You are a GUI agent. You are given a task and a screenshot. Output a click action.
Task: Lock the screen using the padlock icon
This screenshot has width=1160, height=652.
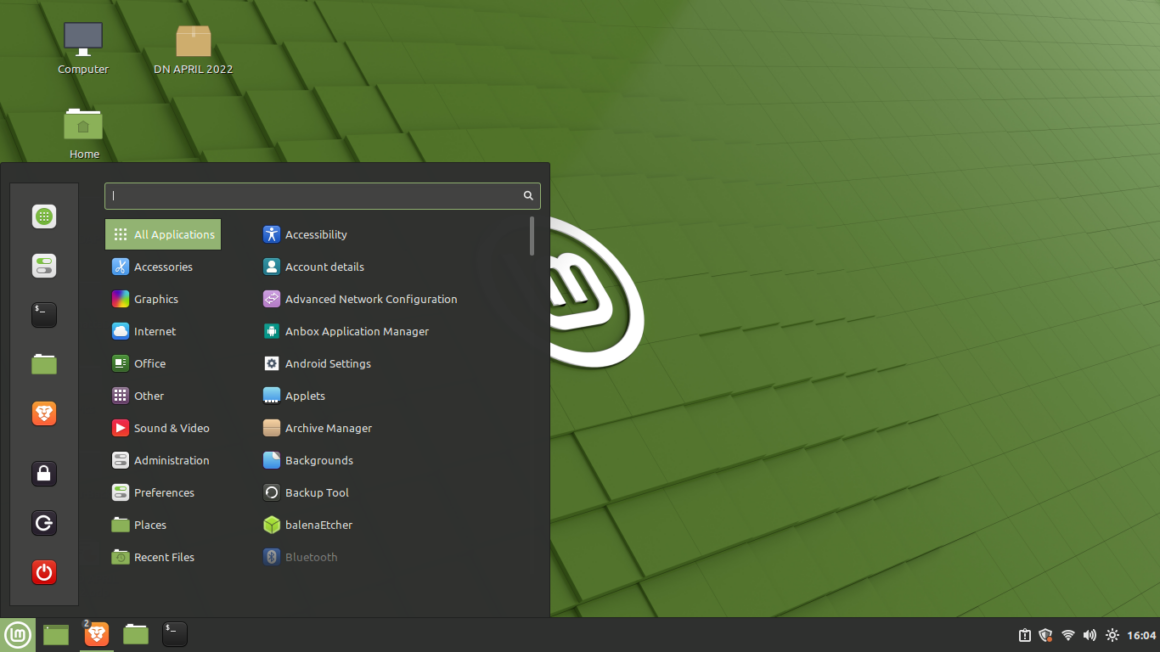click(x=44, y=473)
